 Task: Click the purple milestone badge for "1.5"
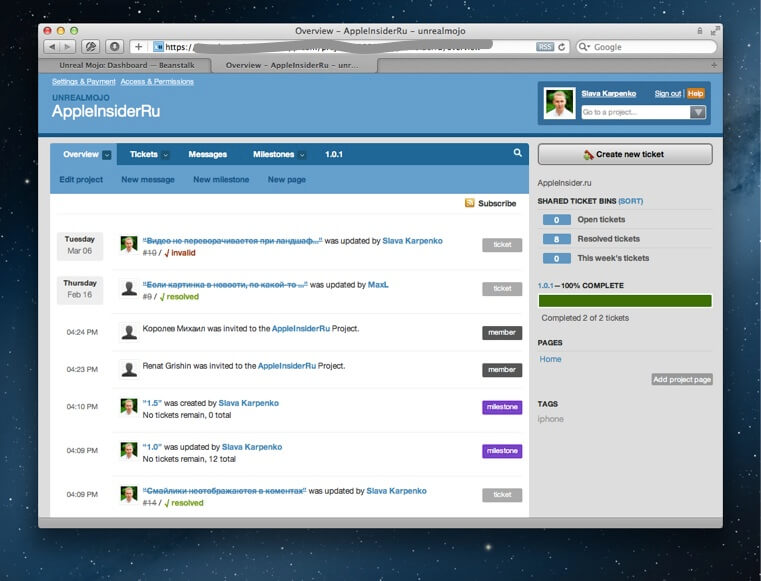click(x=502, y=407)
